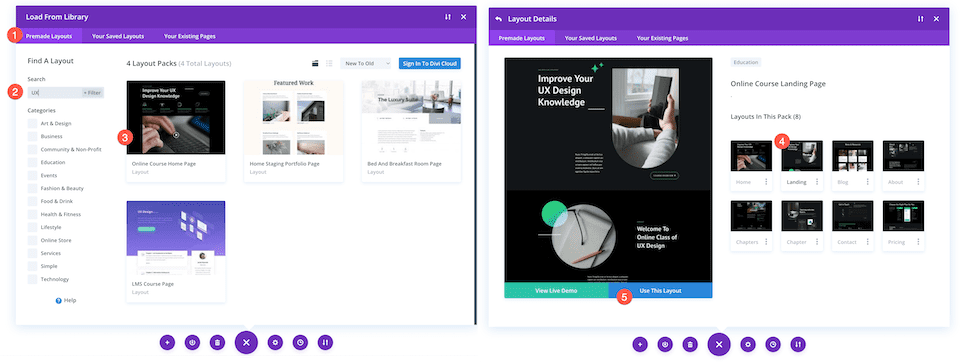This screenshot has width=960, height=362.
Task: Click the trash icon in left toolbar
Action: (217, 342)
